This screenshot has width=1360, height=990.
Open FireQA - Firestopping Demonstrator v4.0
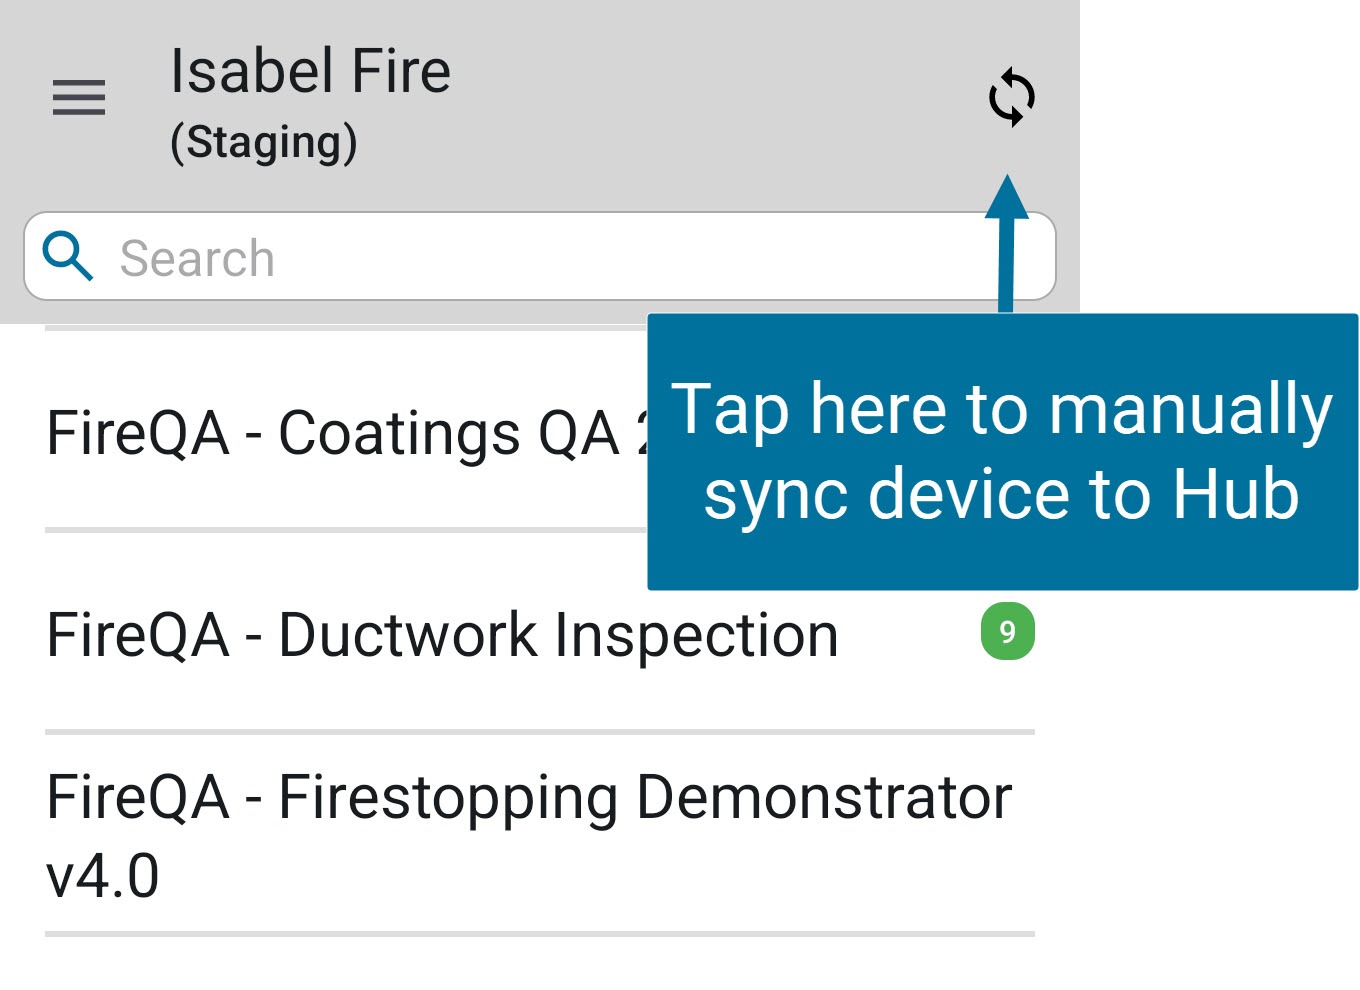(x=528, y=800)
